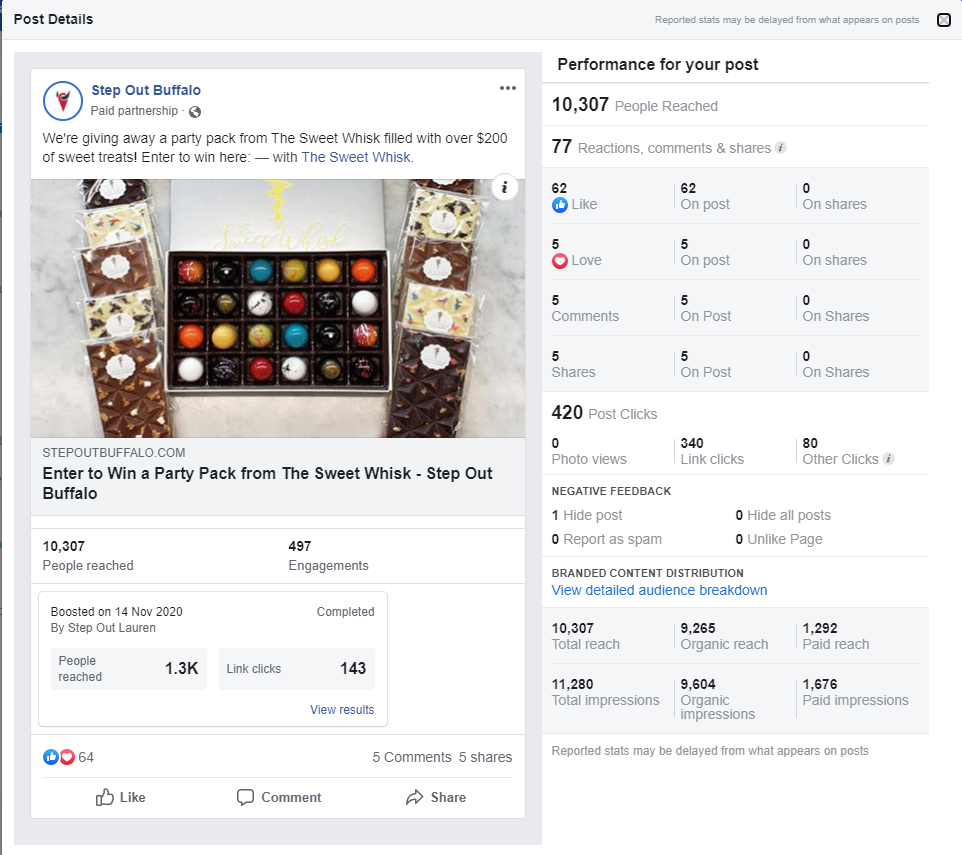Click the 9,265 Organic reach stat
Image resolution: width=962 pixels, height=855 pixels.
click(724, 636)
